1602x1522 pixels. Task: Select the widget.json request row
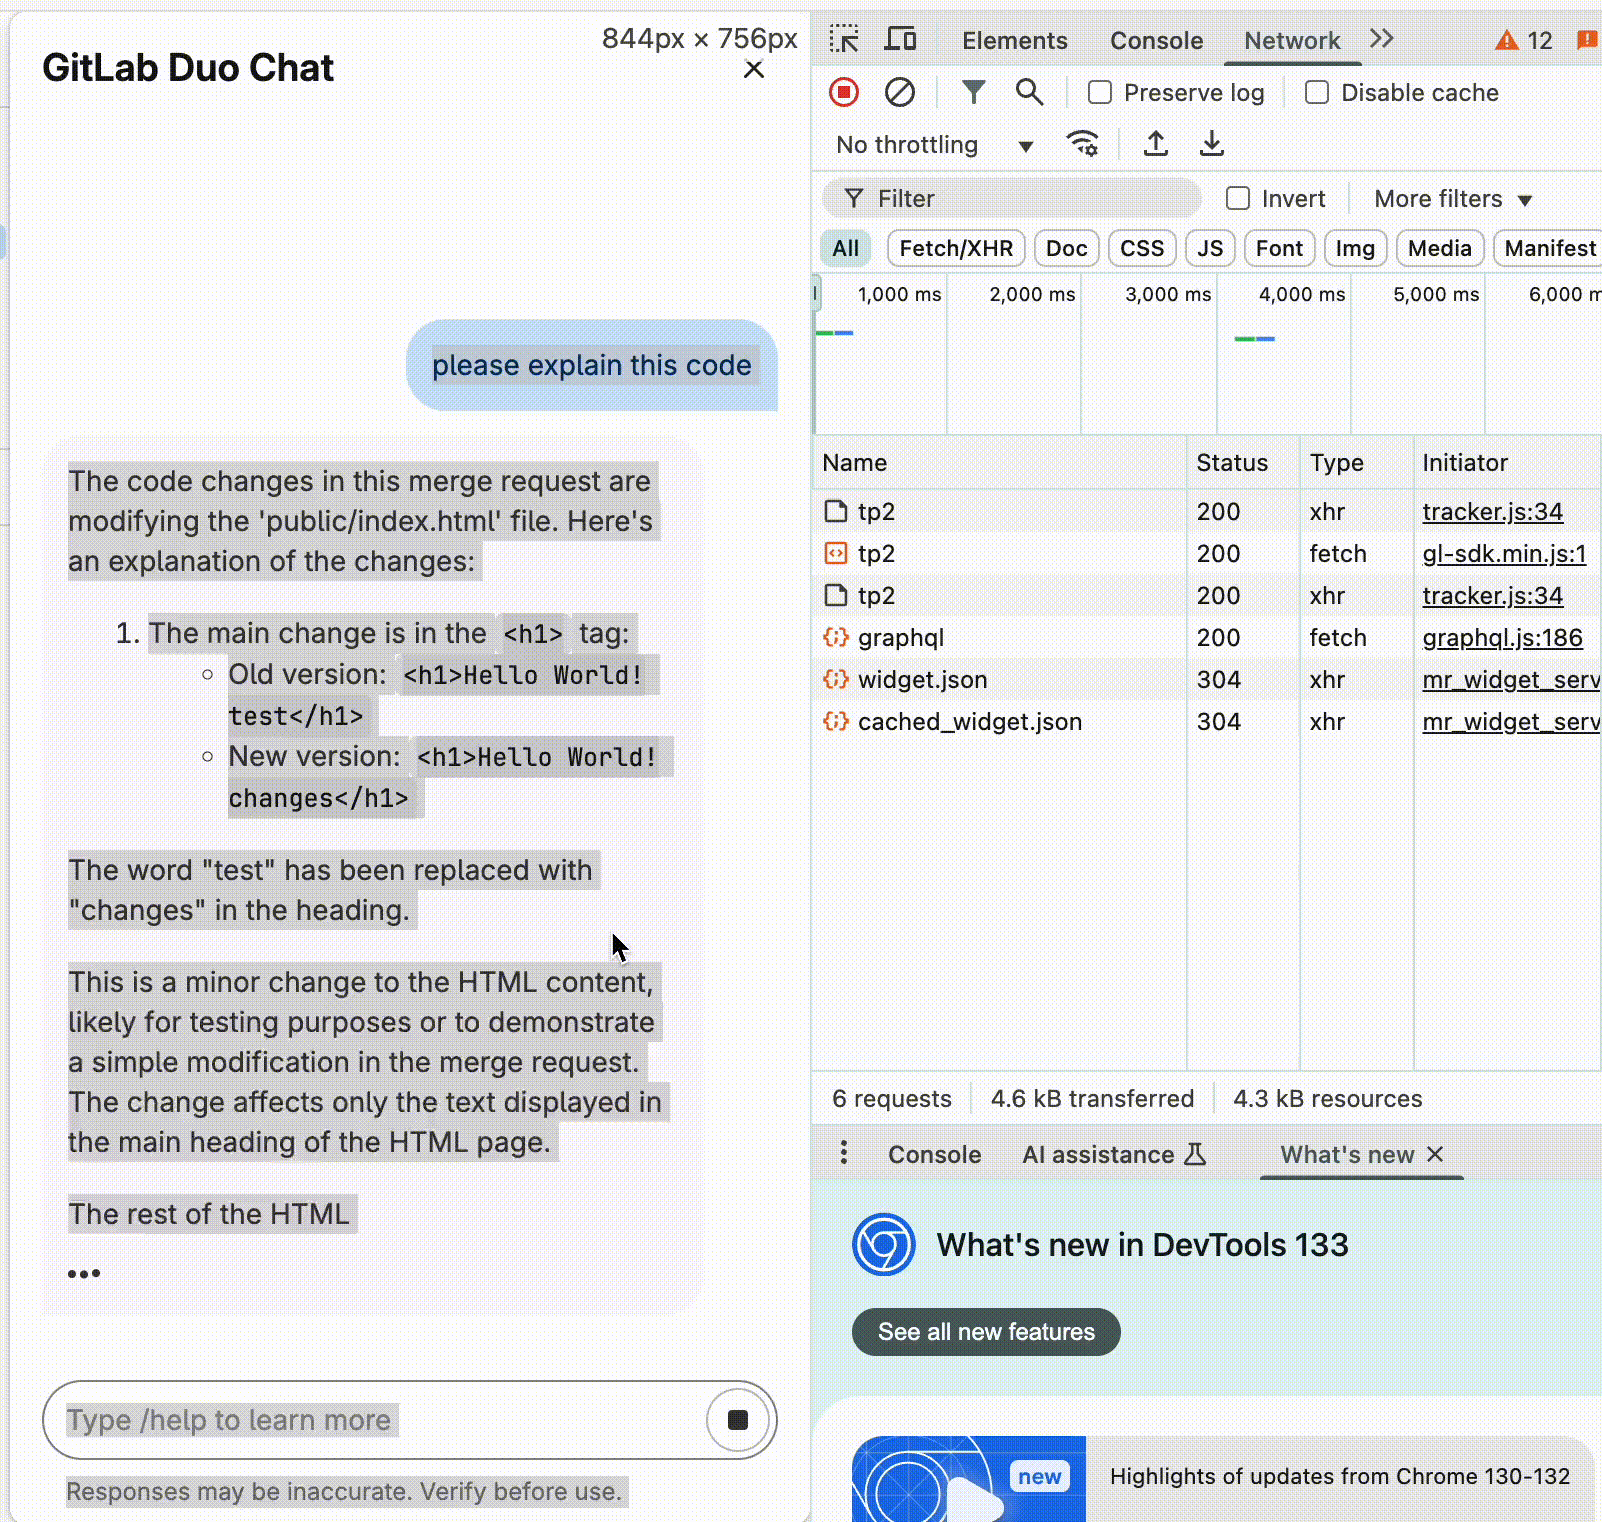pyautogui.click(x=1207, y=679)
